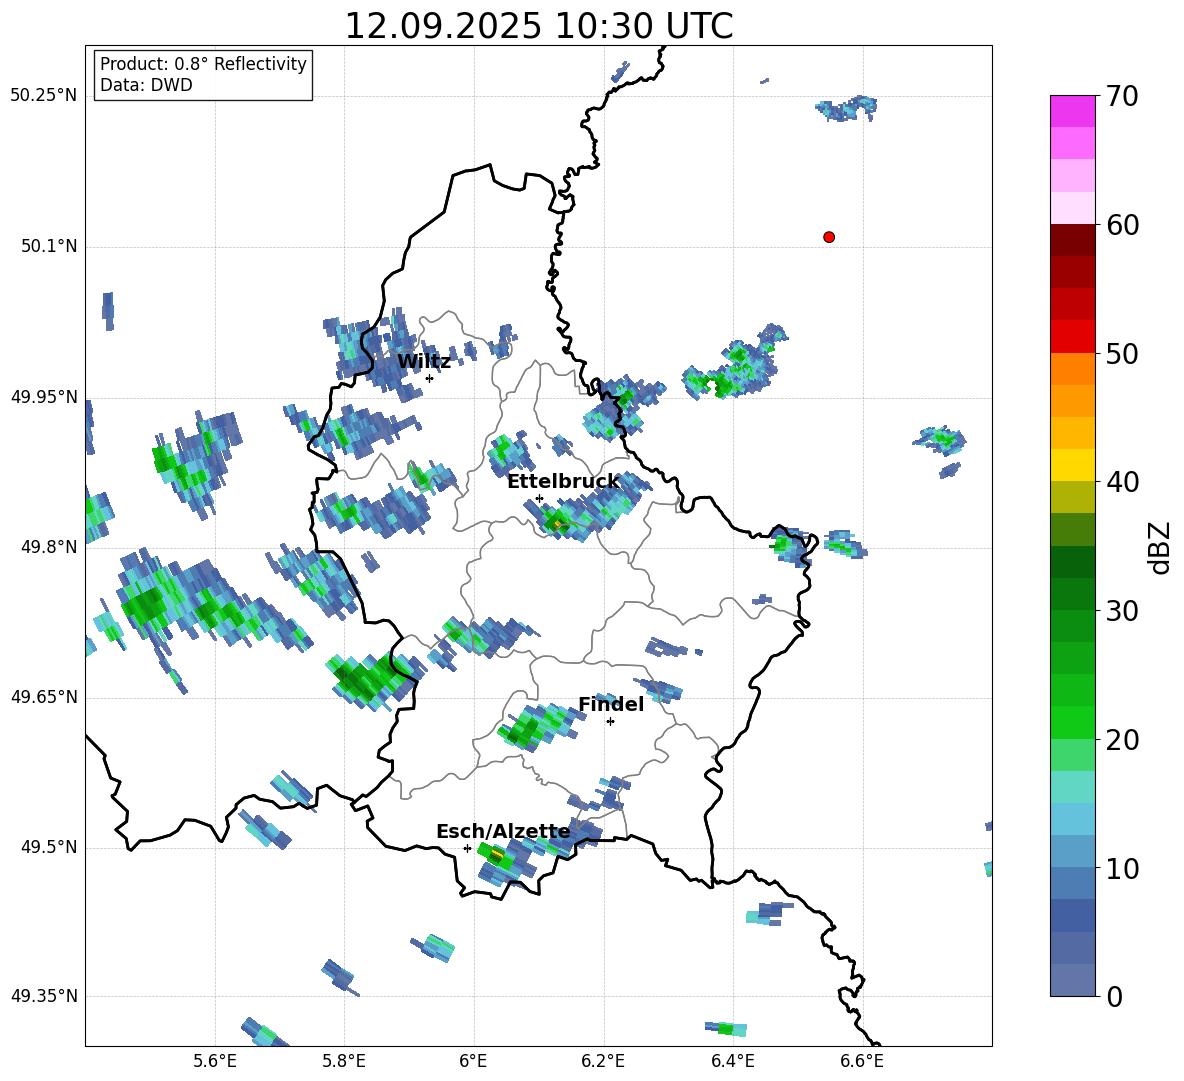This screenshot has height=1081, width=1184.
Task: Click the 30 colorbar tick label
Action: pos(1122,611)
